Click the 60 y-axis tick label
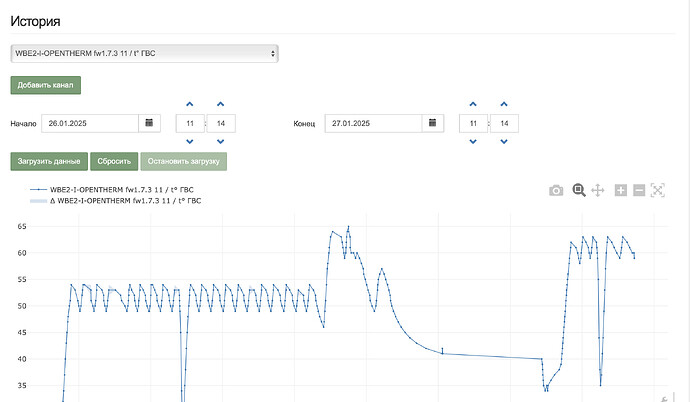This screenshot has height=402, width=690. [22, 253]
